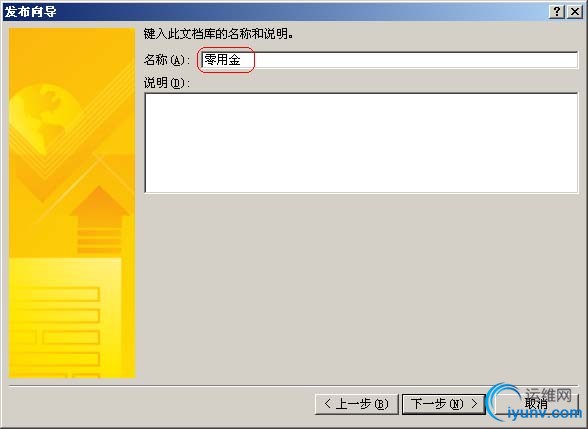Focus the 名称 name input field
Screen dimensions: 588x429
click(x=389, y=60)
